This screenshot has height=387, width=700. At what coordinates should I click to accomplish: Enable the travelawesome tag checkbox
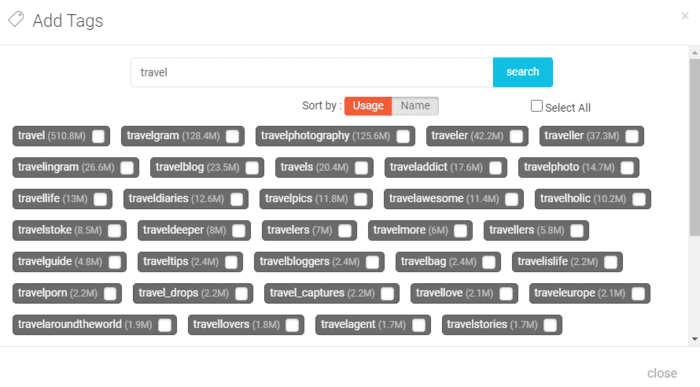512,199
